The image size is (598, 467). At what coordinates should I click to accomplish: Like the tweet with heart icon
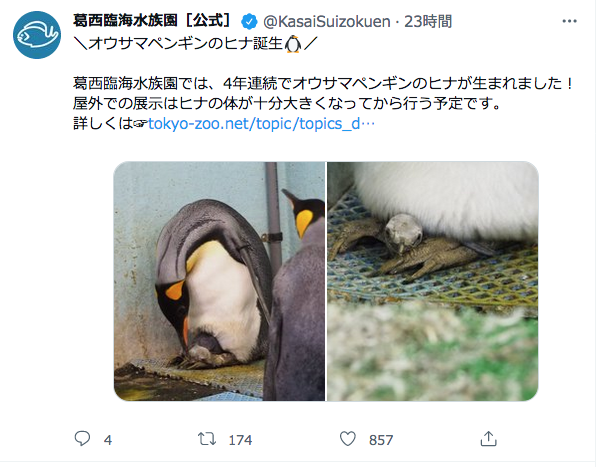[347, 439]
